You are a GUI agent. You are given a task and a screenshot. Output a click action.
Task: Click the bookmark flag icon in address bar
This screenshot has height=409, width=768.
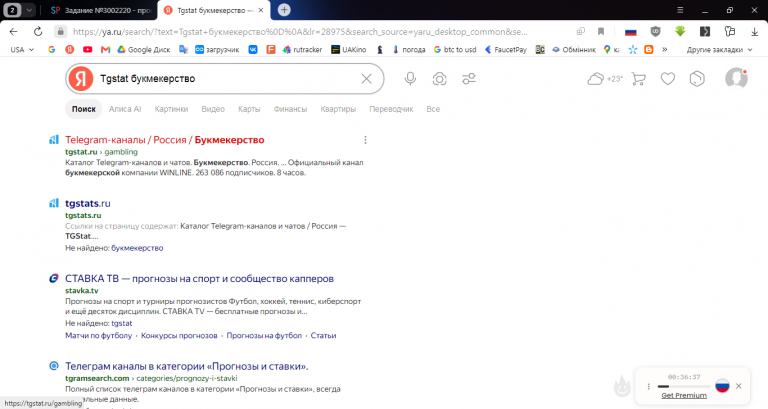tap(601, 31)
